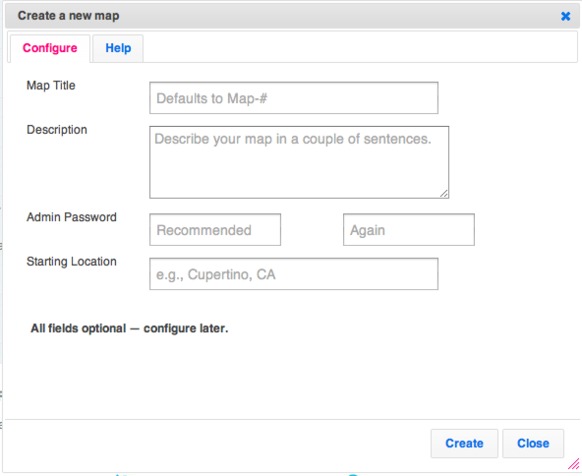Click the Description label text
582x476 pixels.
(57, 130)
